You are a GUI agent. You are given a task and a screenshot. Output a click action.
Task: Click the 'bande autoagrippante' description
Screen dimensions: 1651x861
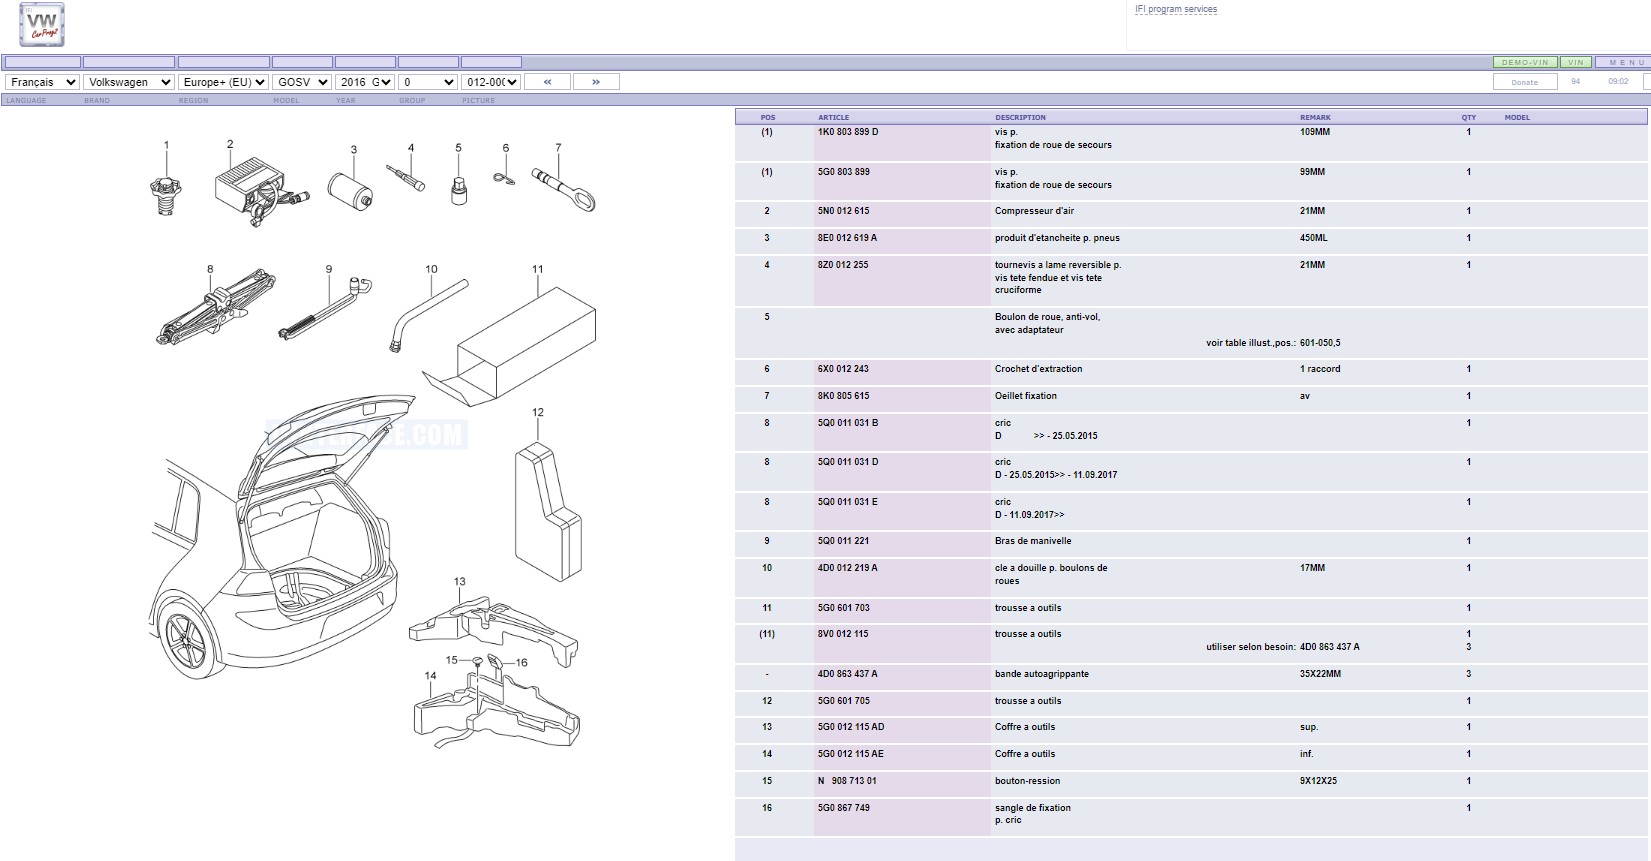point(1042,674)
